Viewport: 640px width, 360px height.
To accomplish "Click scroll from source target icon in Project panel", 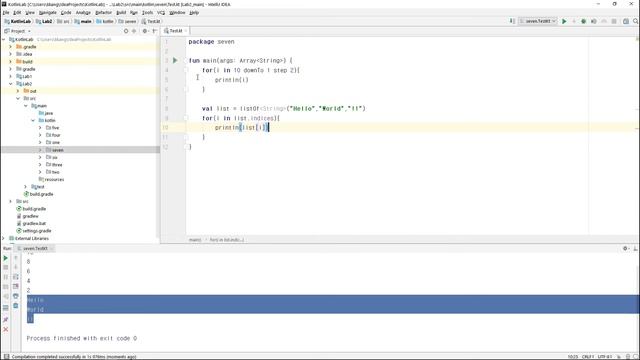I will click(x=126, y=31).
